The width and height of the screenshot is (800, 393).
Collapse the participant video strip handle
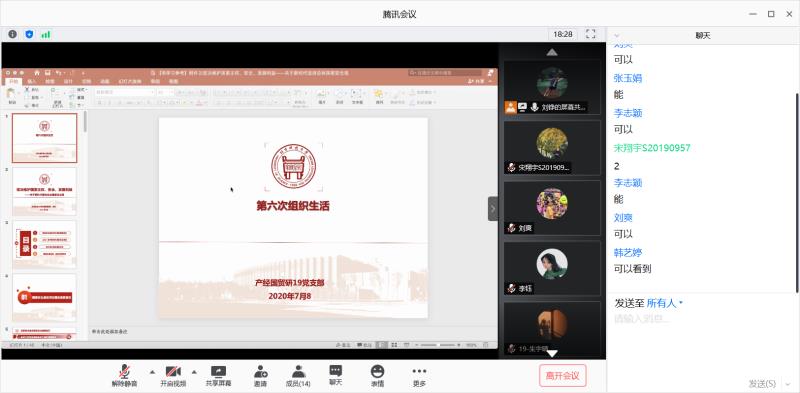(x=493, y=208)
